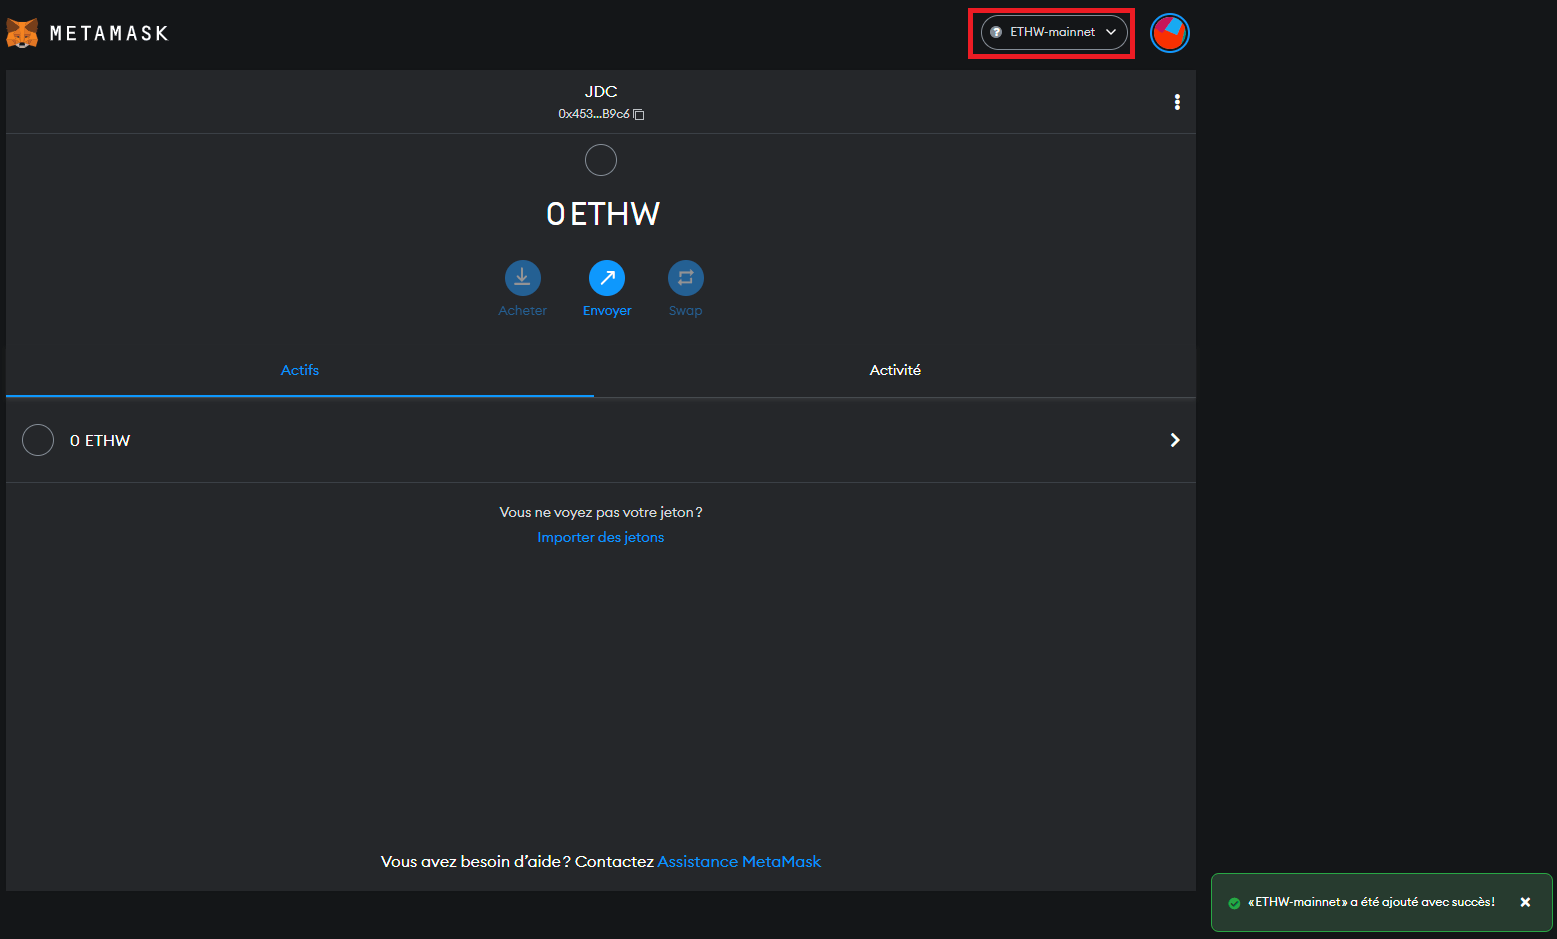Image resolution: width=1557 pixels, height=939 pixels.
Task: Open the Assistance MetaMask link
Action: 739,861
